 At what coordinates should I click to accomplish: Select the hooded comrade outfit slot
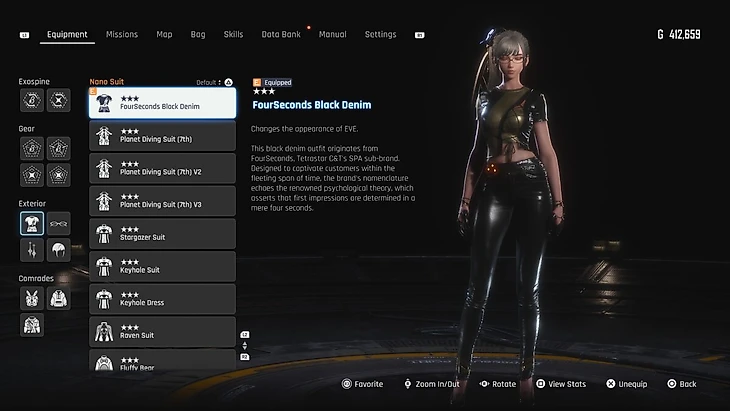pos(59,297)
